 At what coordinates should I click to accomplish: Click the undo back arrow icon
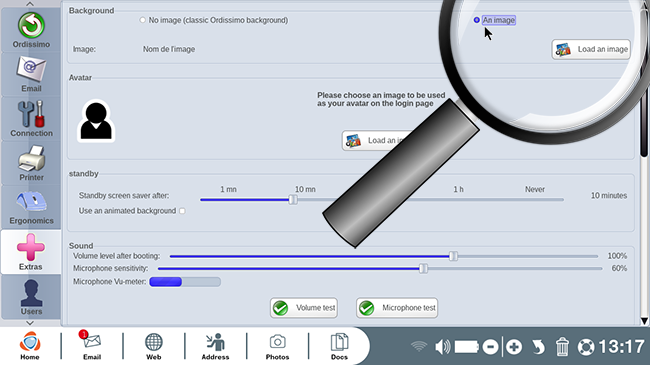click(x=538, y=347)
